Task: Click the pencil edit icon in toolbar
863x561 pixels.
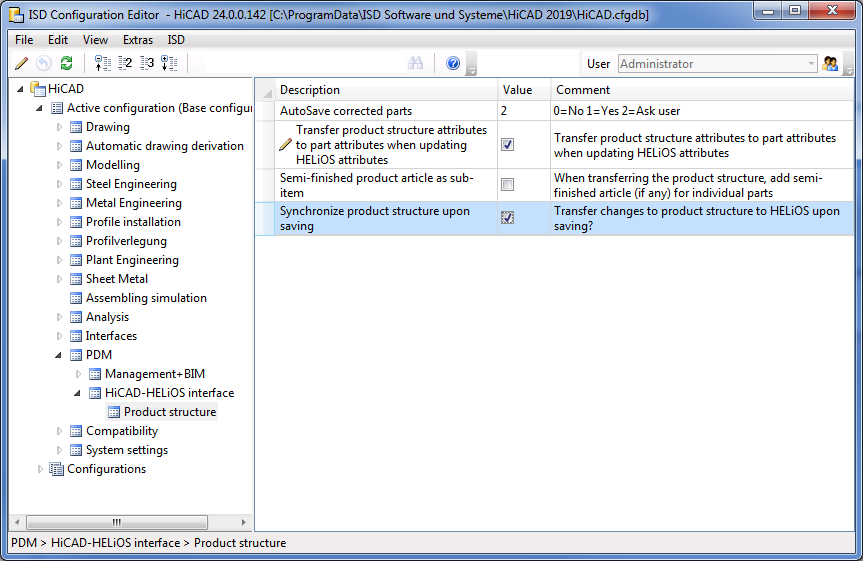Action: click(21, 63)
